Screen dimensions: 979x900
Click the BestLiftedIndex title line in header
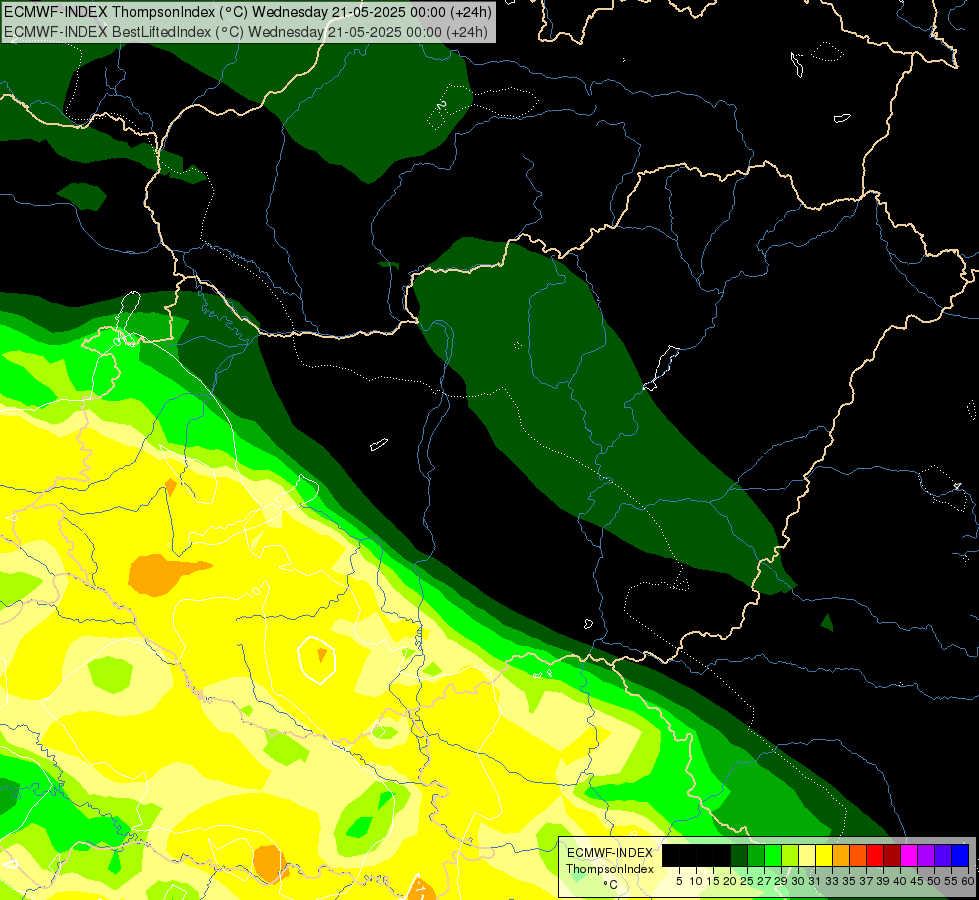pos(246,32)
